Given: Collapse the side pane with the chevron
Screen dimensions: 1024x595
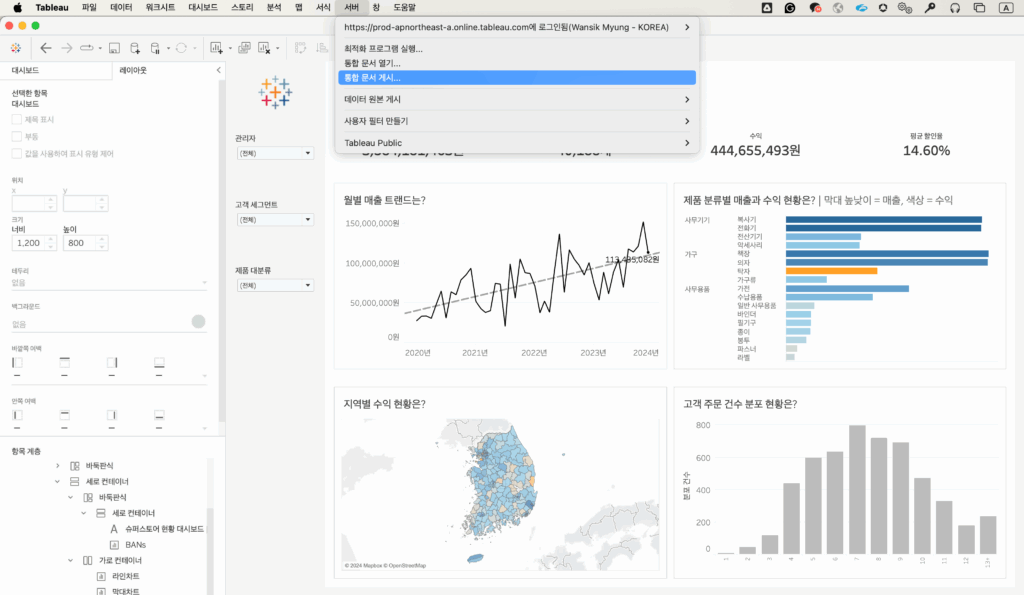Looking at the screenshot, I should coord(219,71).
